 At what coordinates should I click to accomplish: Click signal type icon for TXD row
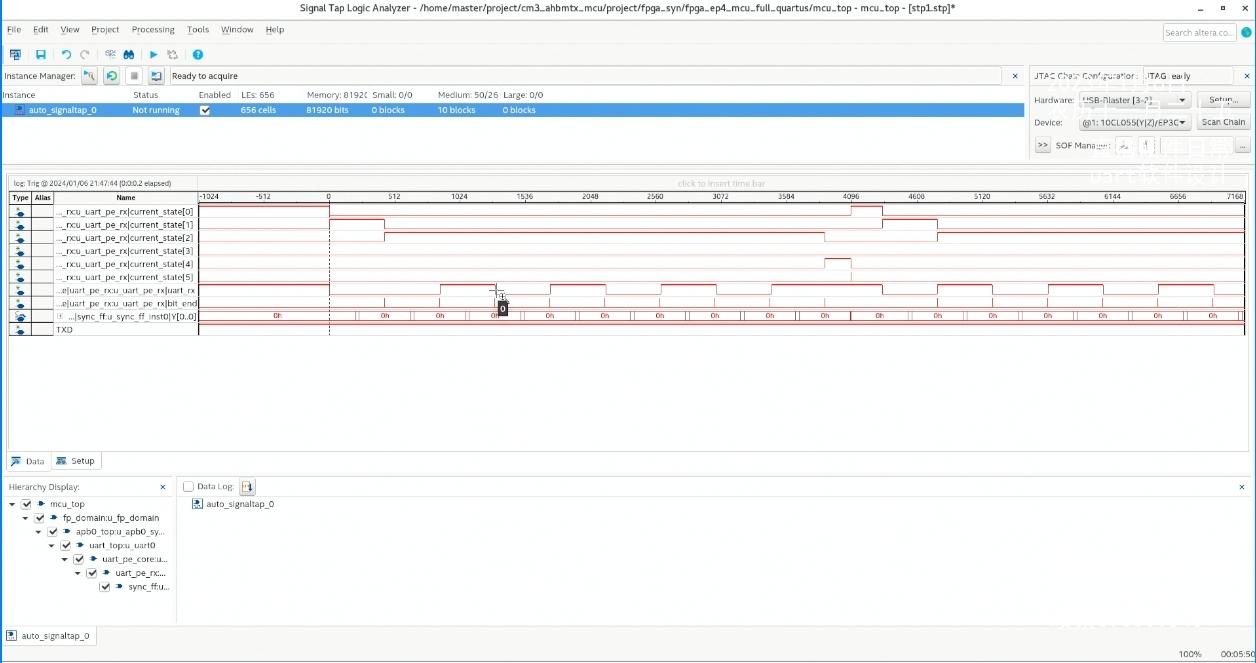[20, 329]
